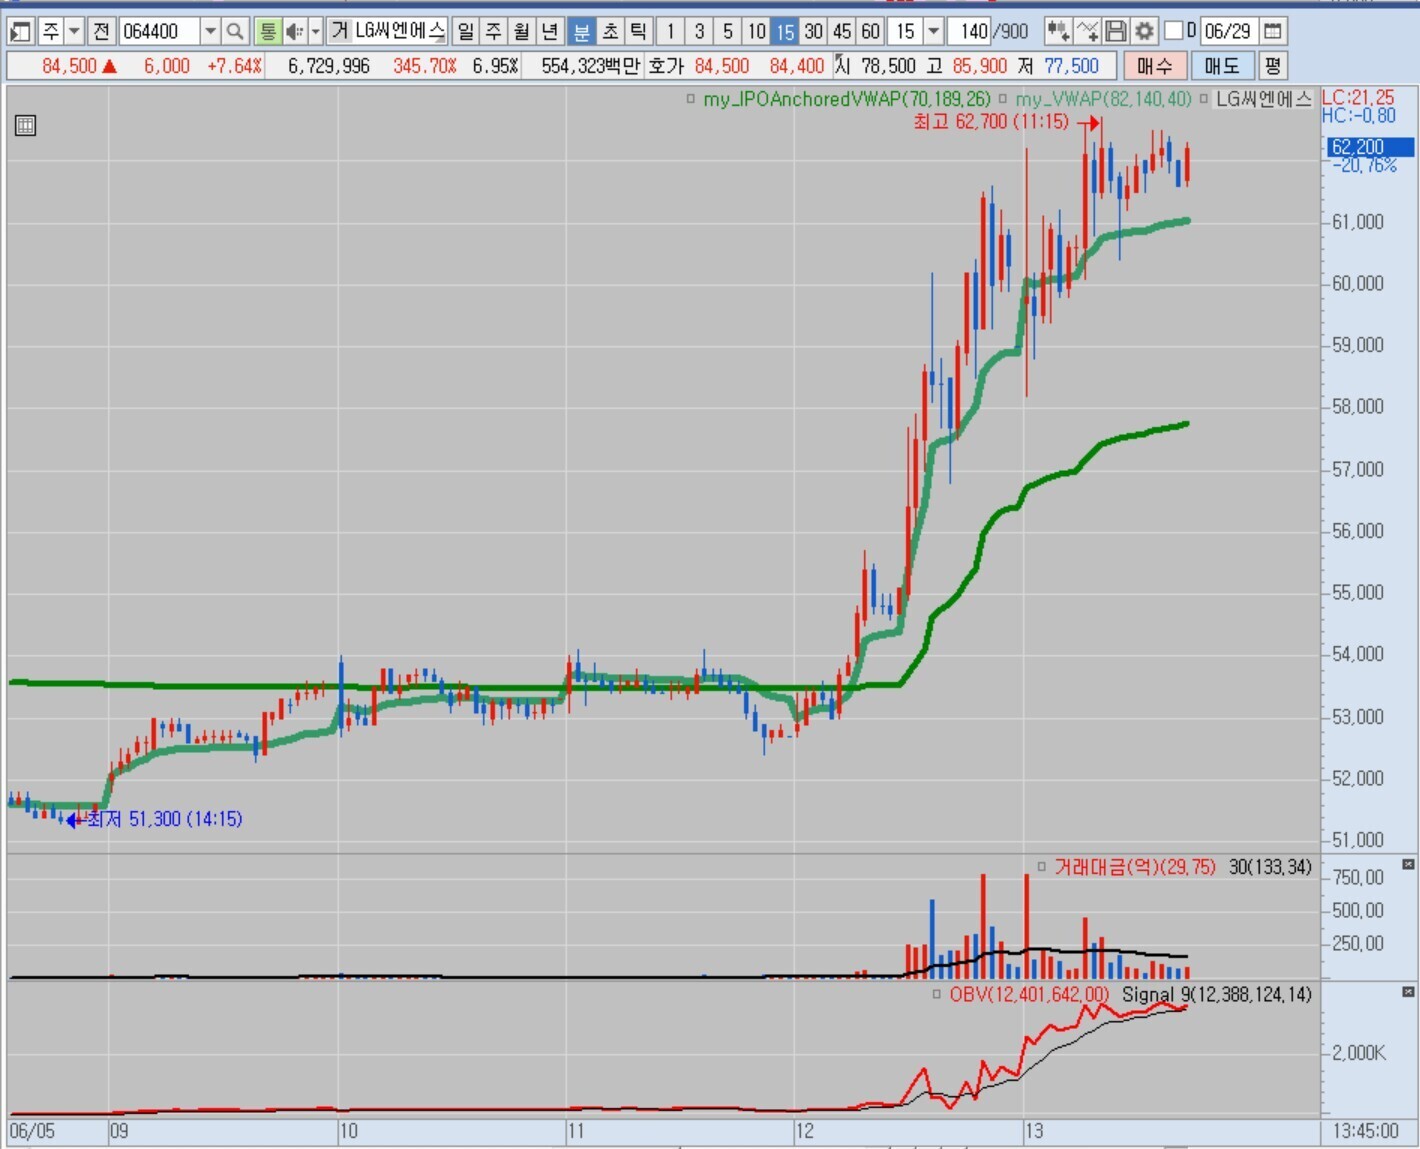
Task: Select the 분 minute chart tab
Action: click(581, 32)
